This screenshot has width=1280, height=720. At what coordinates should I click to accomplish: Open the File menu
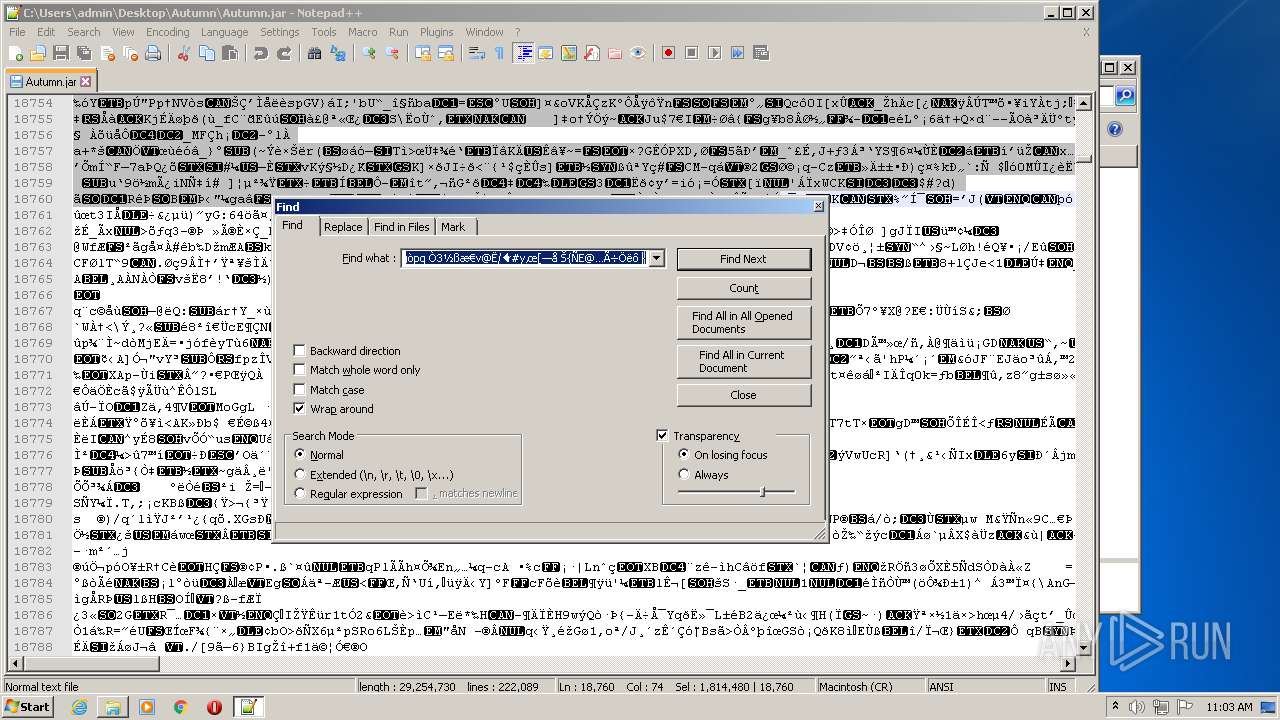(17, 32)
